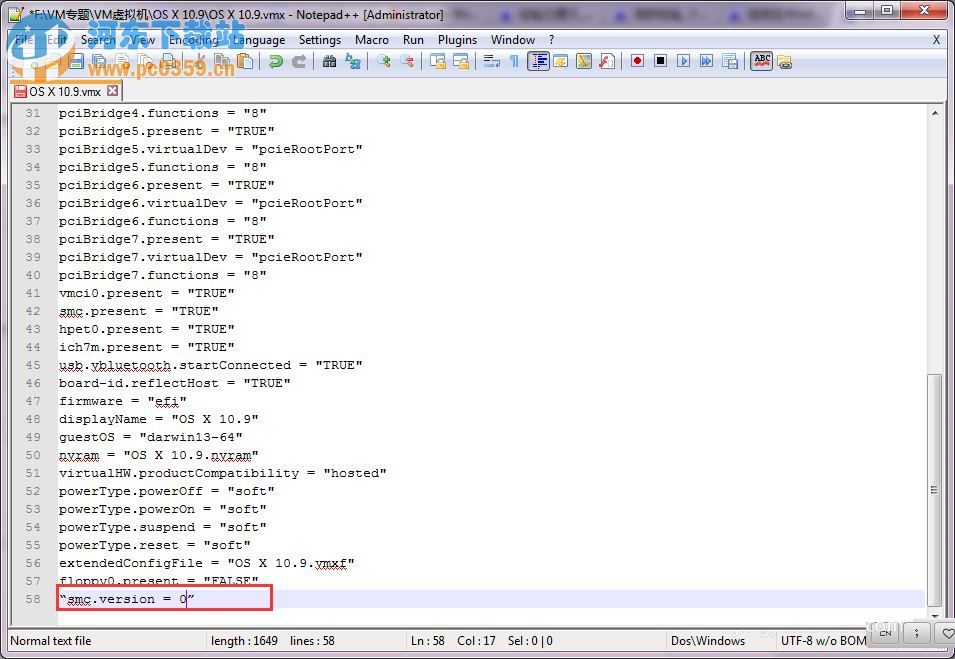
Task: Open the Language menu
Action: 258,40
